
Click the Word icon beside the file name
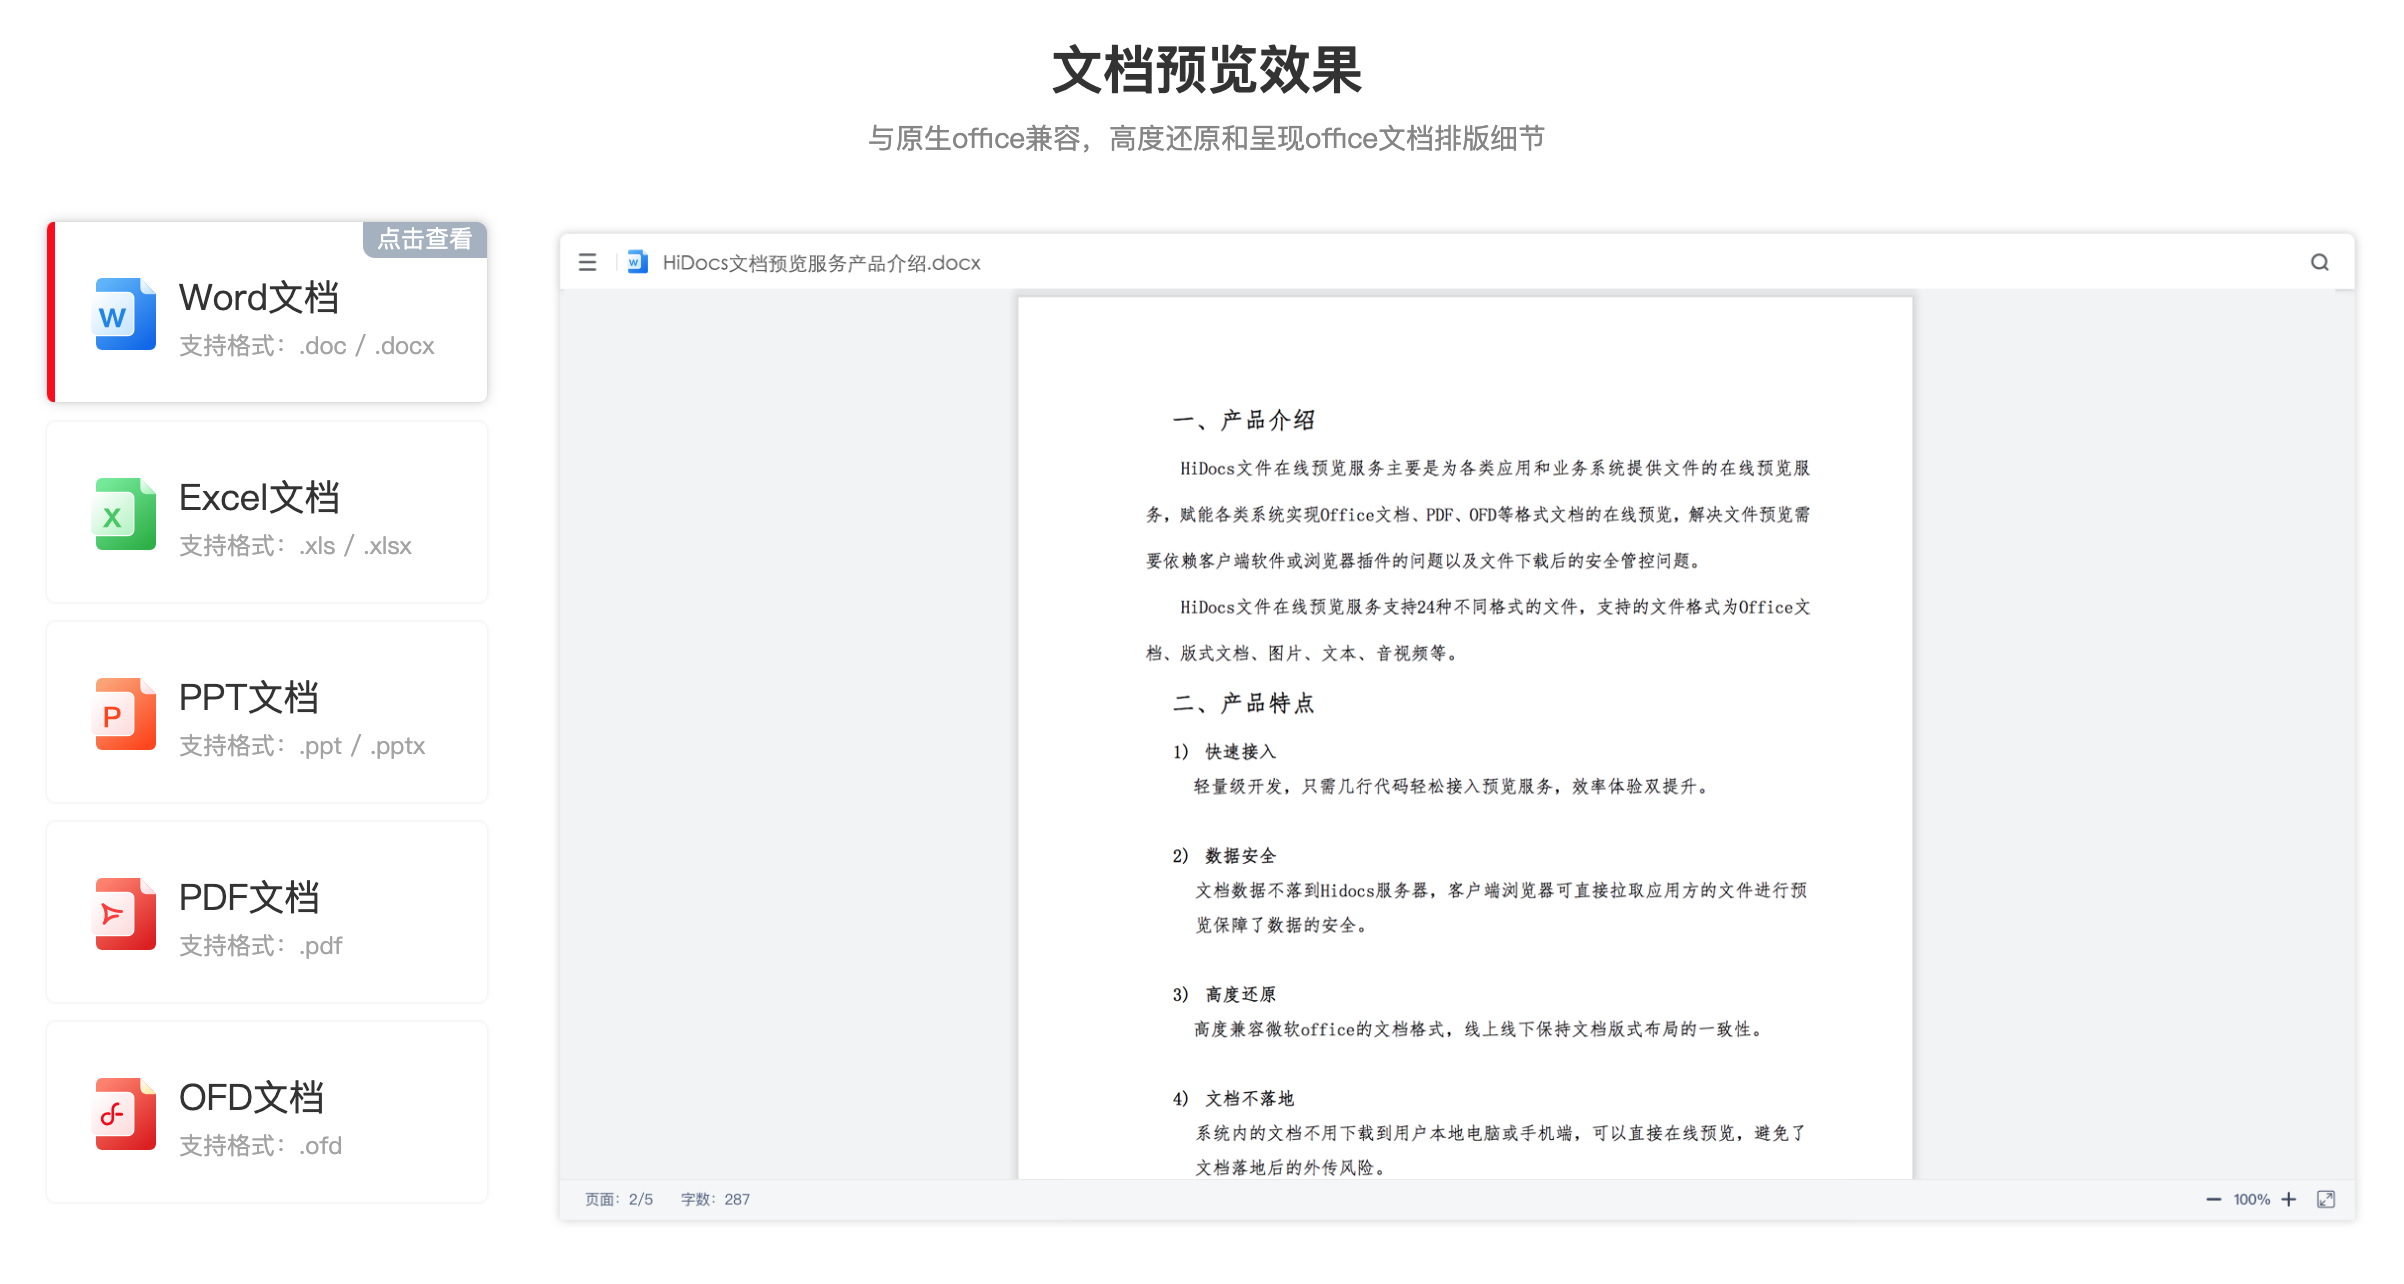point(636,261)
